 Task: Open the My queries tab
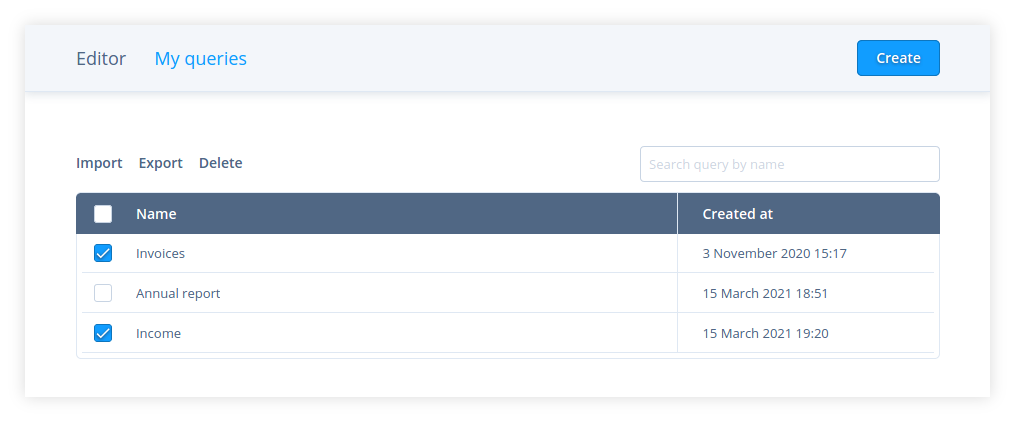[200, 59]
